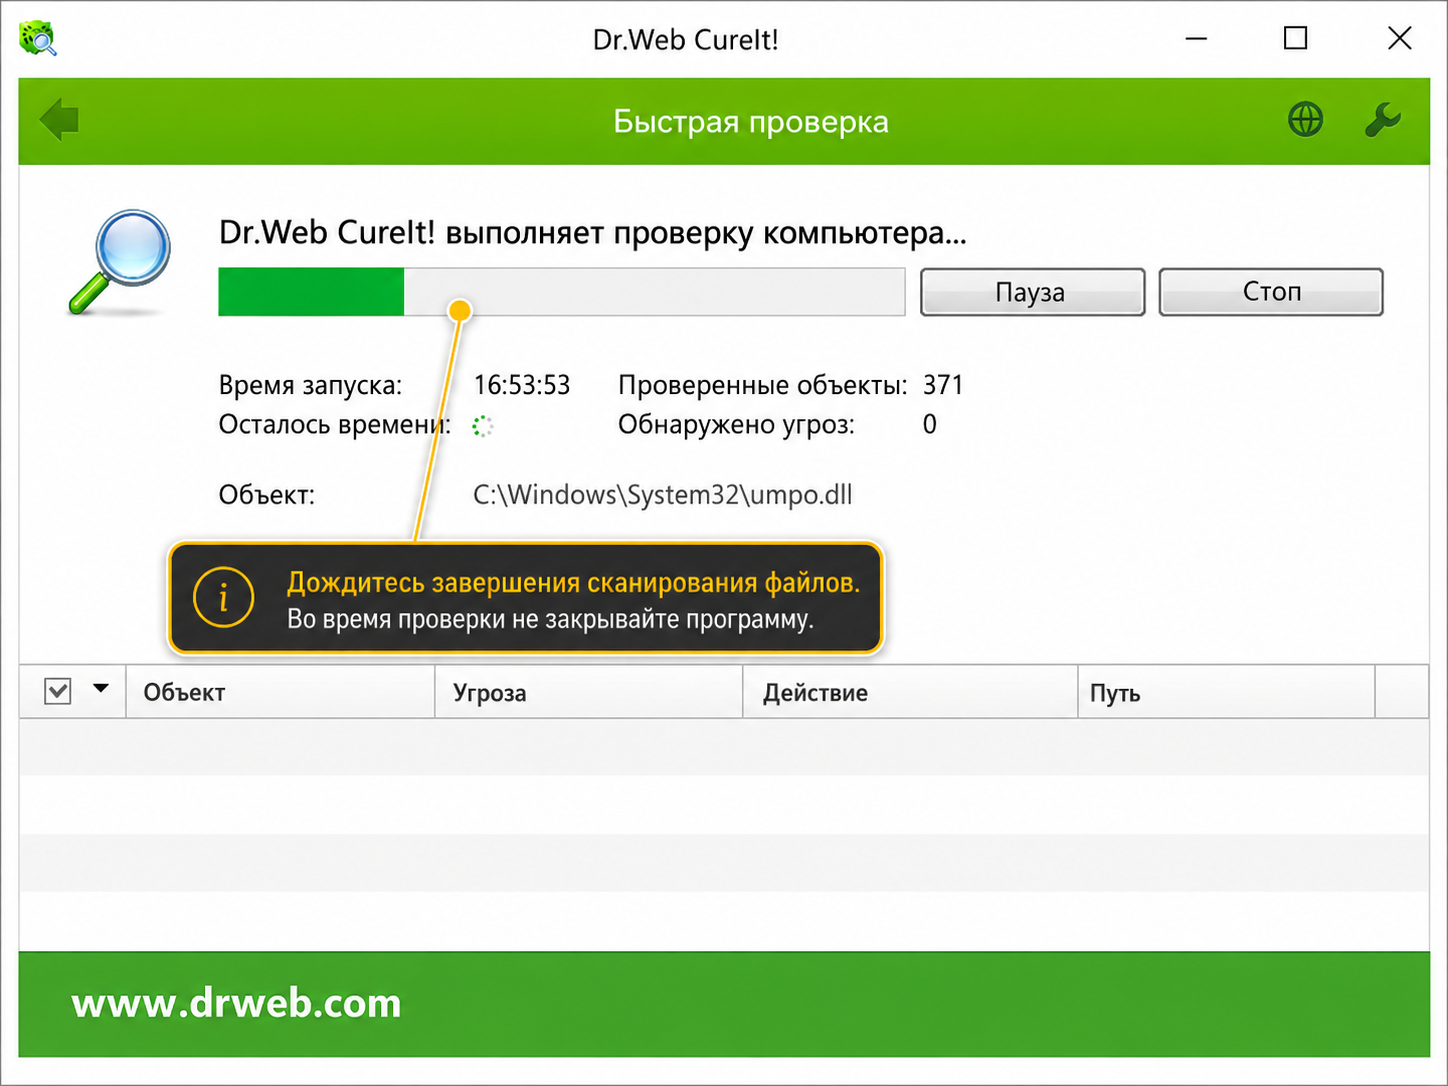This screenshot has height=1086, width=1448.
Task: Maximize the Dr.Web CureIt! window
Action: (x=1295, y=39)
